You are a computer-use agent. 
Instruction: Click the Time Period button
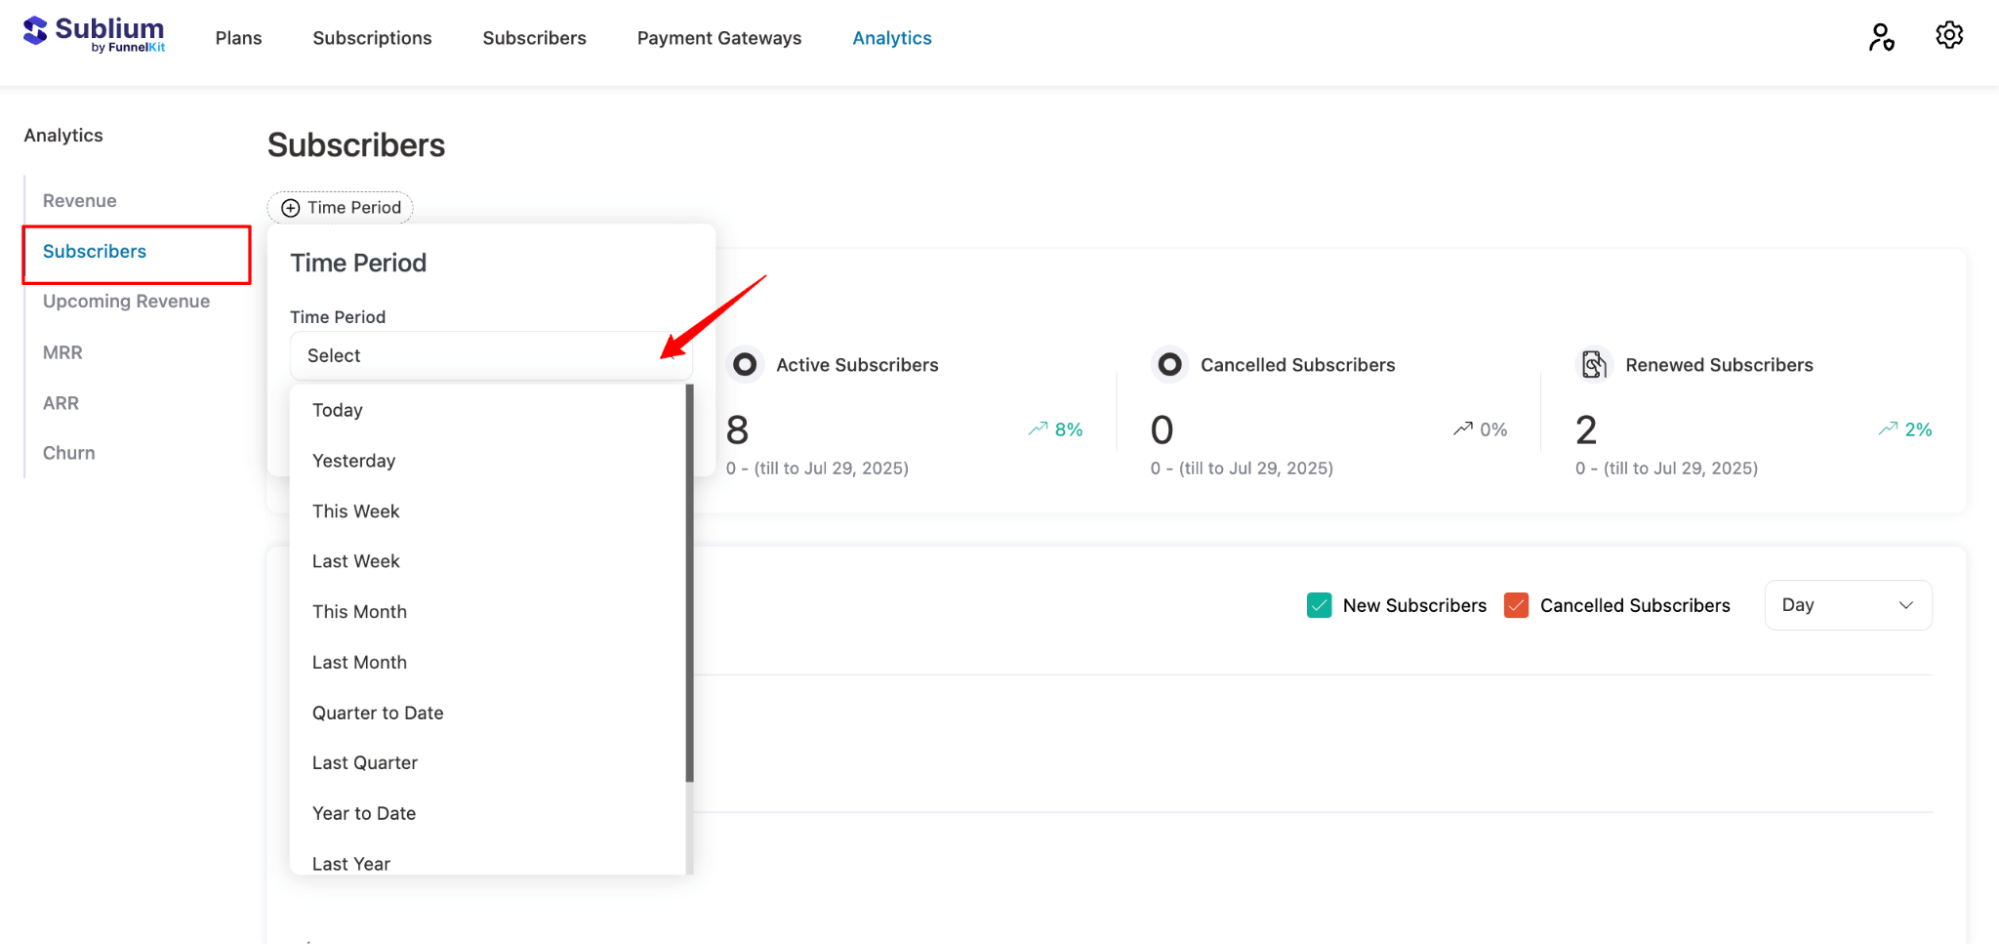click(x=339, y=207)
